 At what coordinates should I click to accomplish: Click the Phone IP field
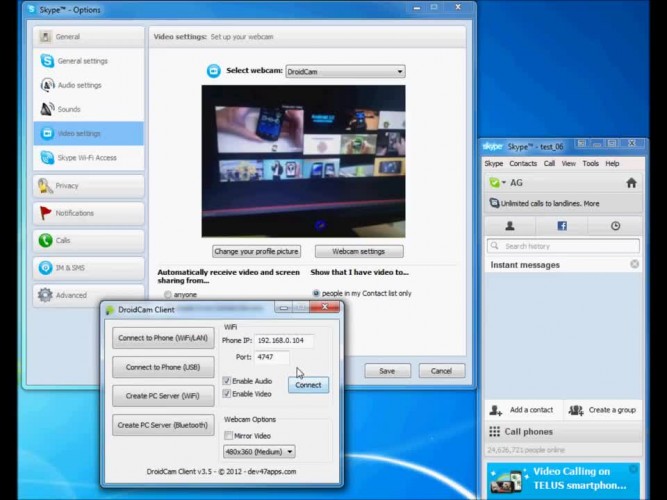point(284,340)
